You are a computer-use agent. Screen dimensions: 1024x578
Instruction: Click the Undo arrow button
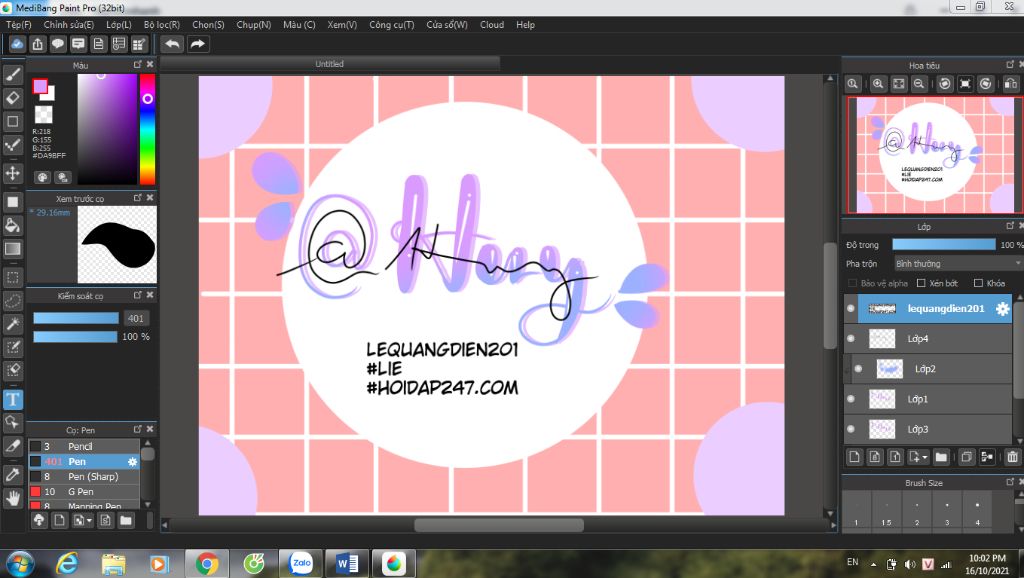[x=172, y=44]
